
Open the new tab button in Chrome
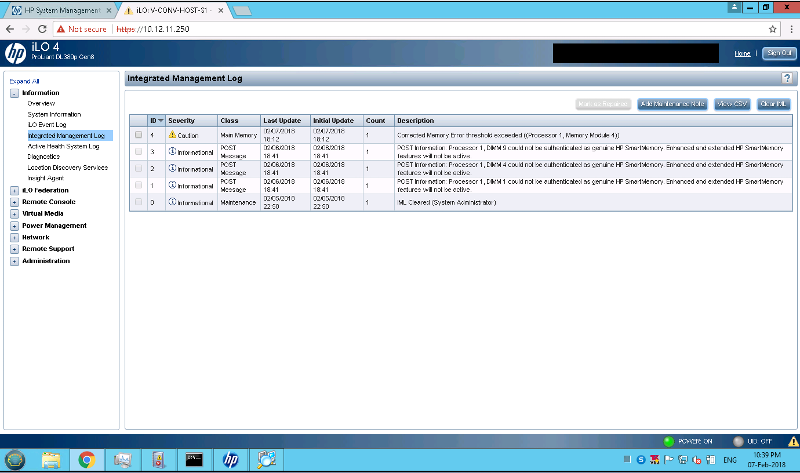(242, 10)
